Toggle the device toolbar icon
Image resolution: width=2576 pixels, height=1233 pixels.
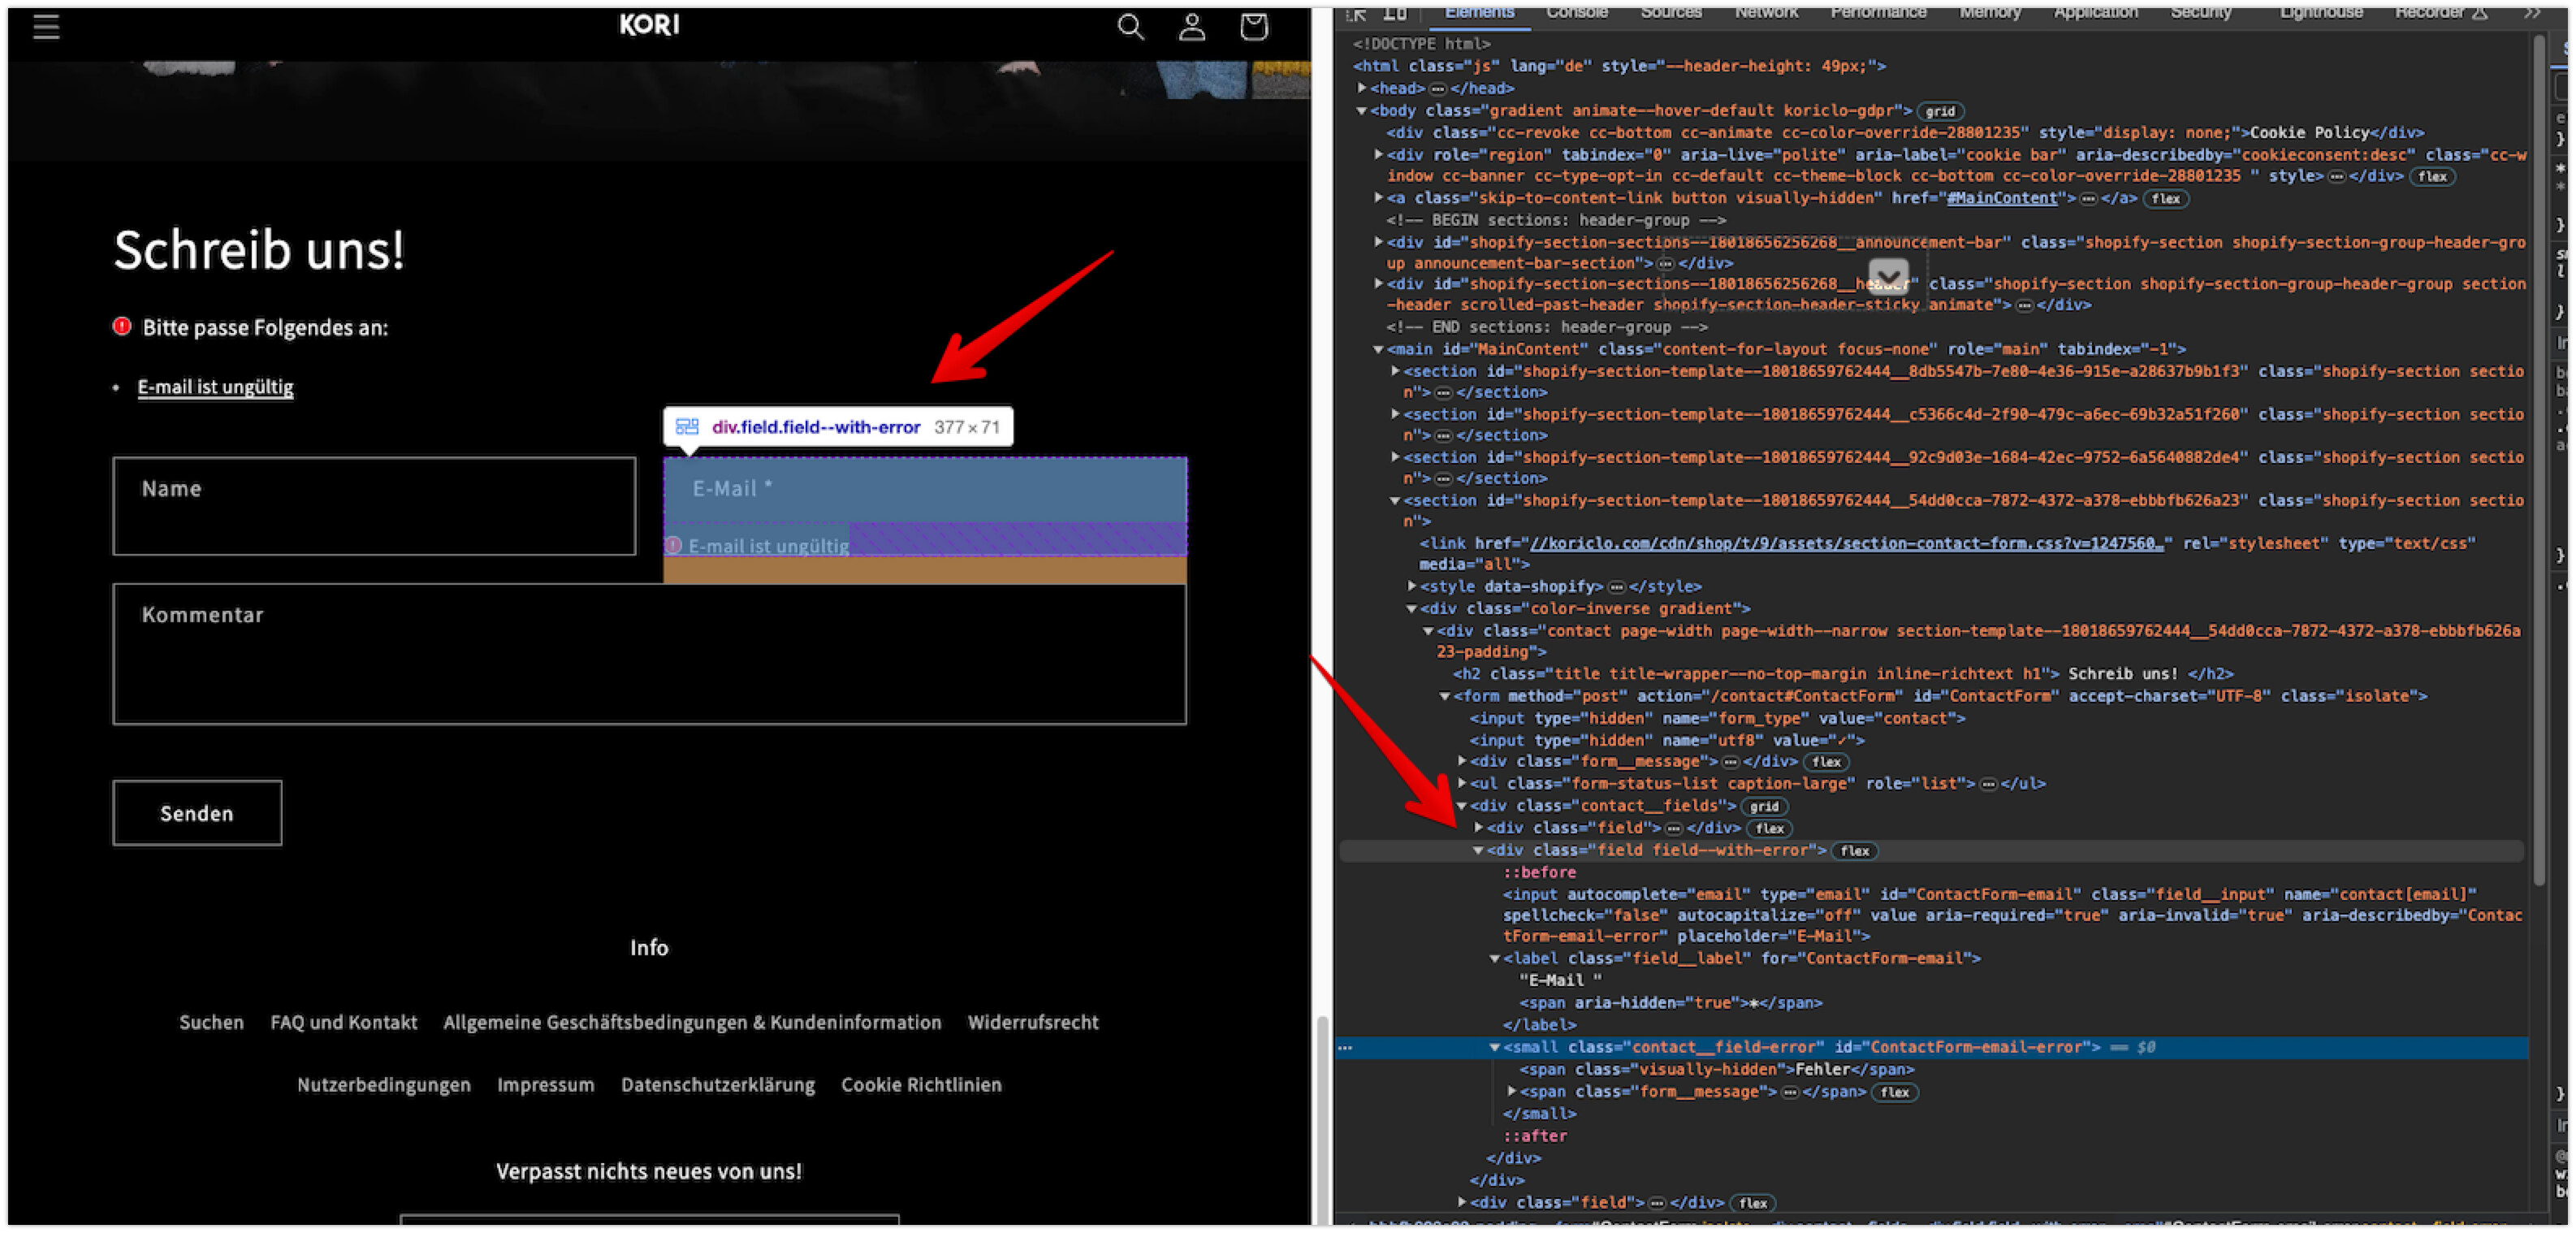(x=1395, y=14)
